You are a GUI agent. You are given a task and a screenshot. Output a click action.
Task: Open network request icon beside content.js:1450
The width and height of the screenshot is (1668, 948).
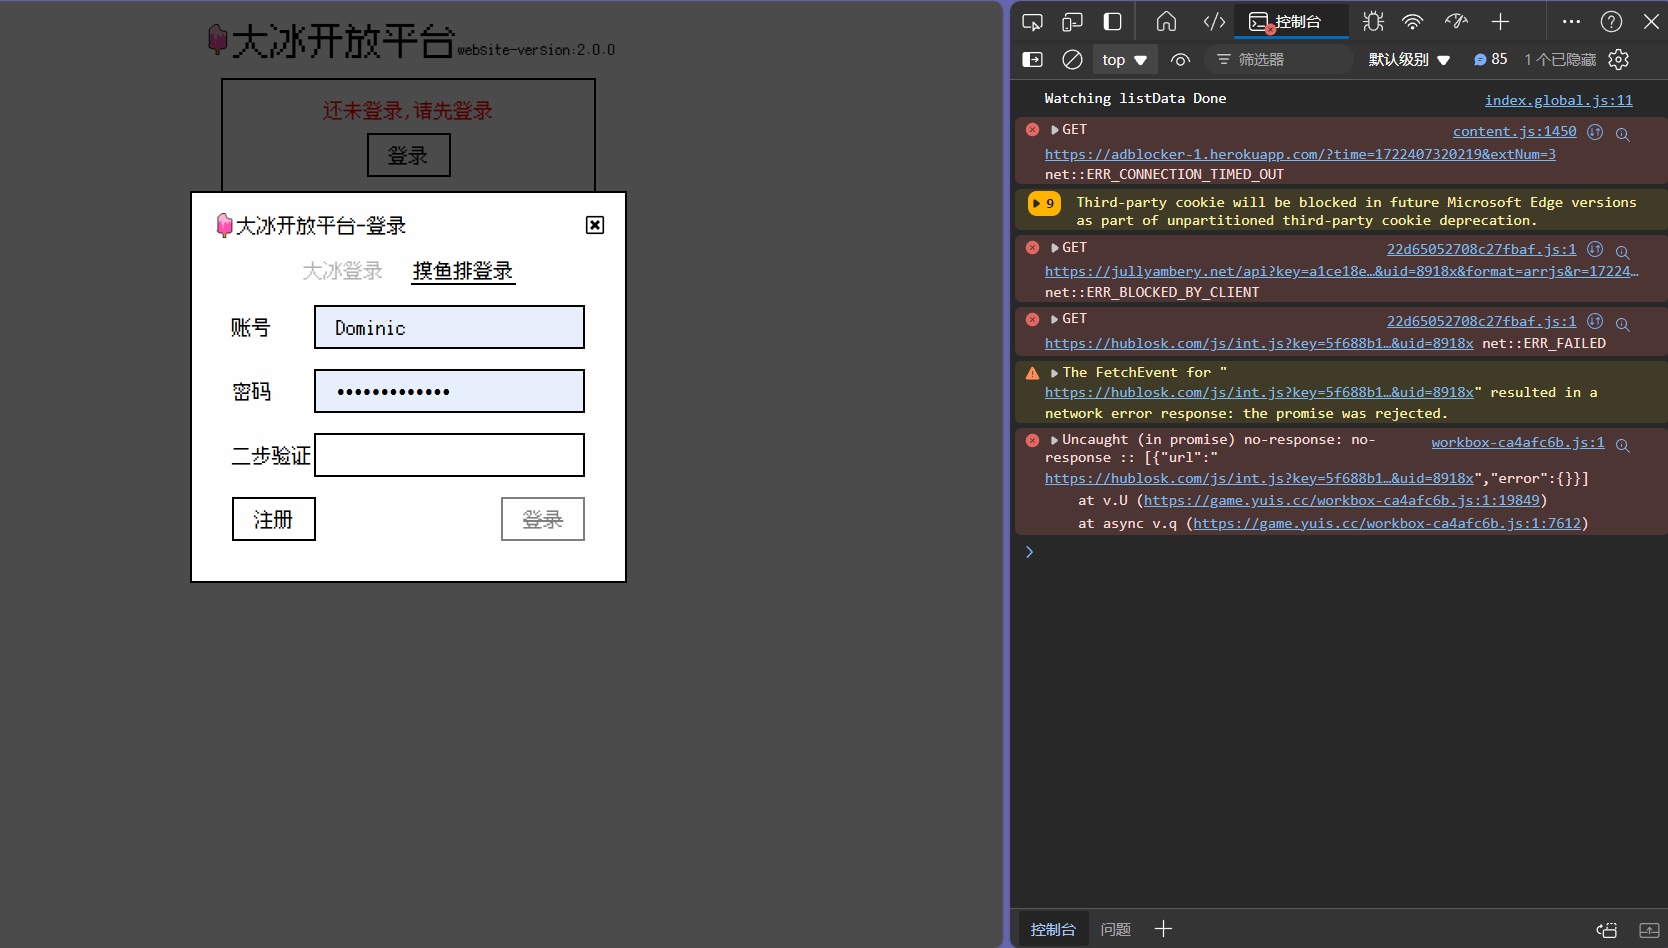(1595, 132)
